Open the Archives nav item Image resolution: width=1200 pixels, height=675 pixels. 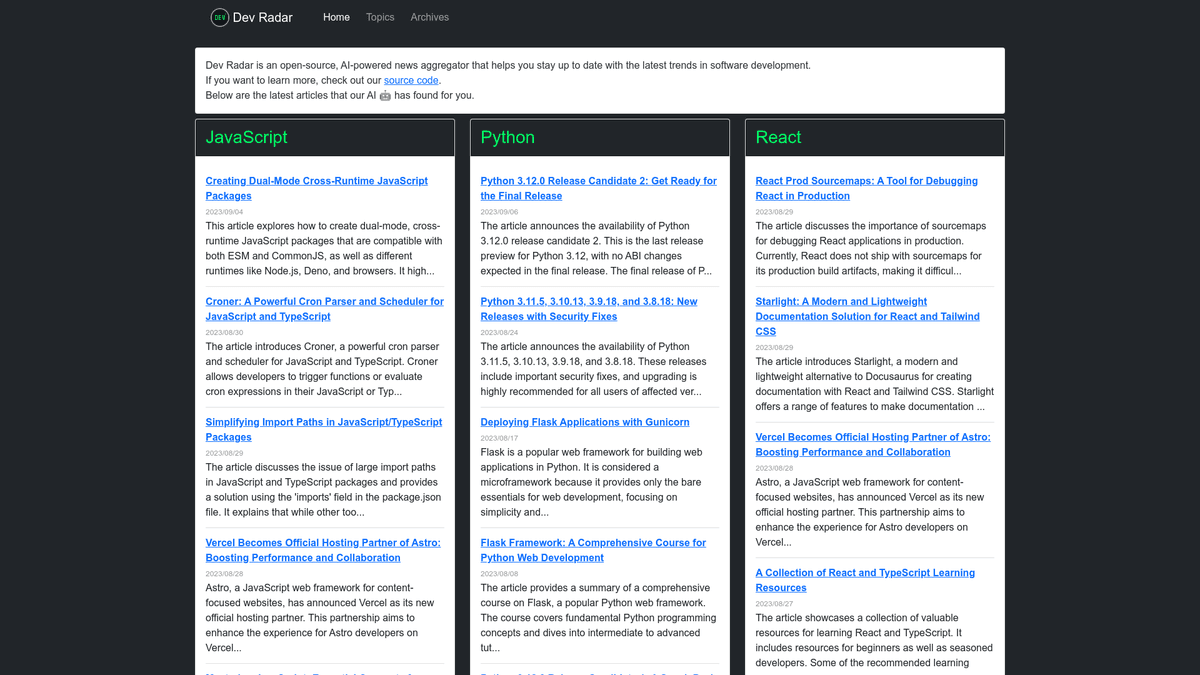(x=430, y=17)
